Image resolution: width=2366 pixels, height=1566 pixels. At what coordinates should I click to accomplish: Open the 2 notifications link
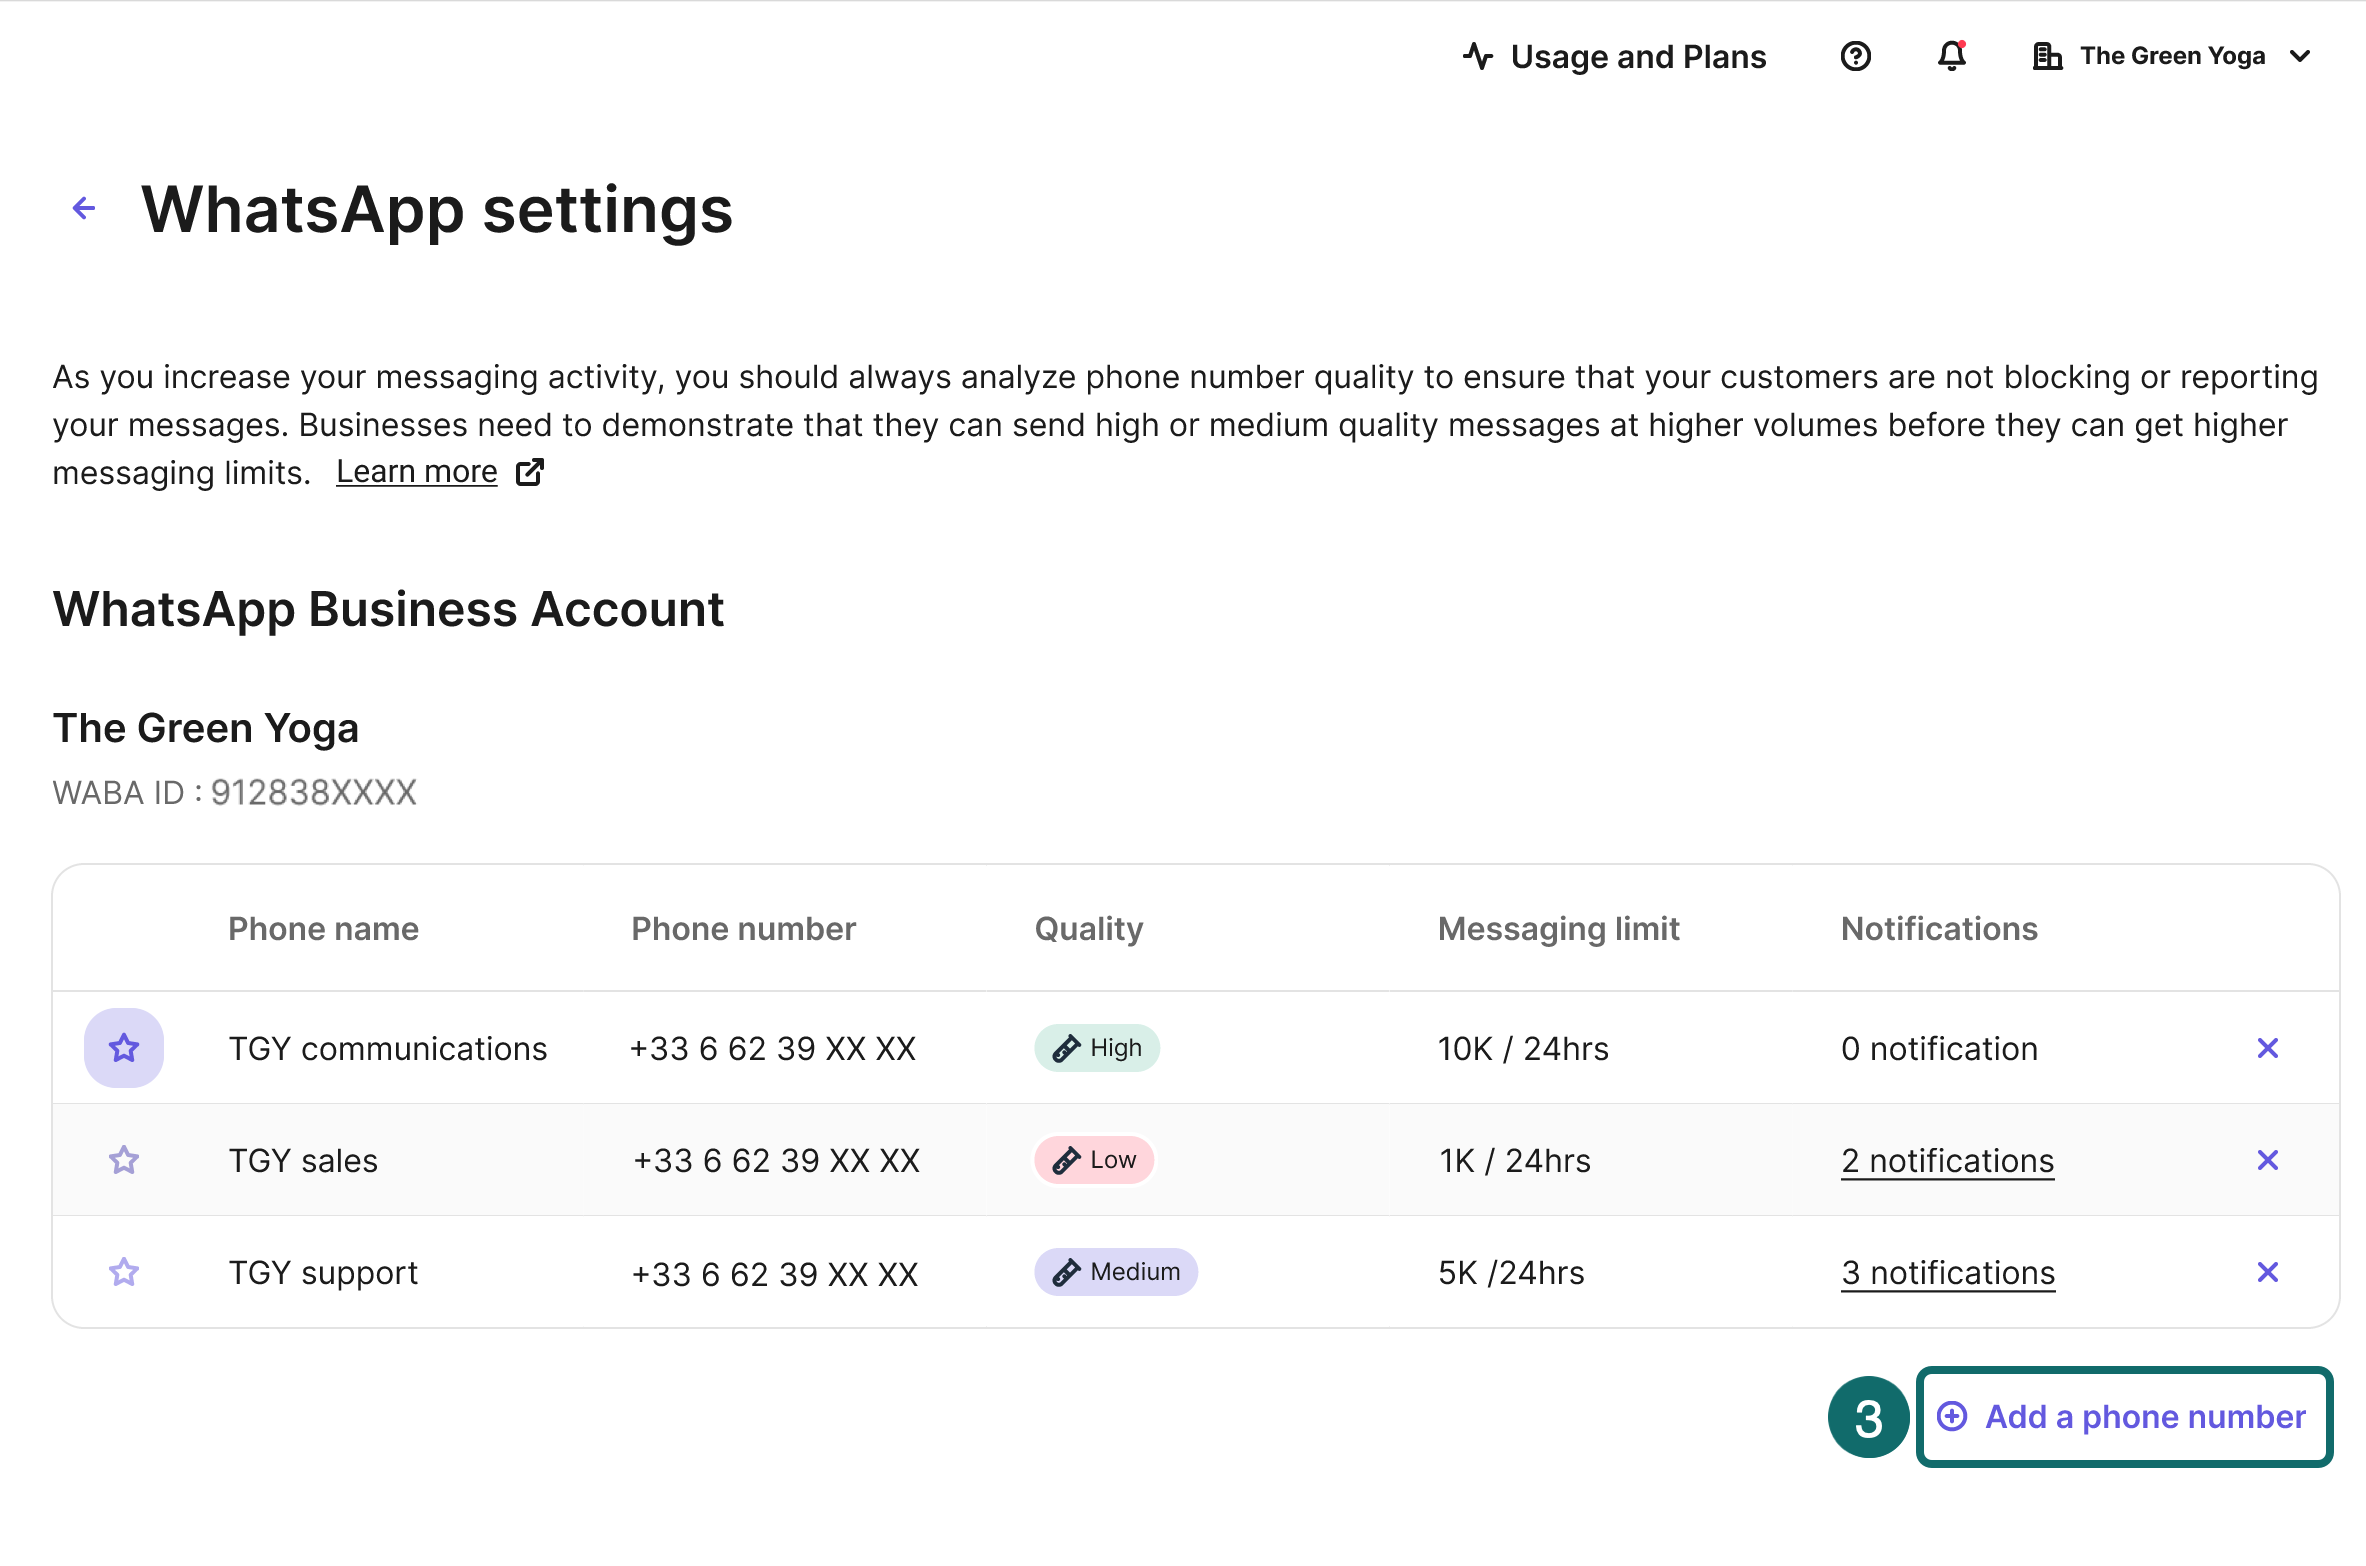pos(1948,1161)
